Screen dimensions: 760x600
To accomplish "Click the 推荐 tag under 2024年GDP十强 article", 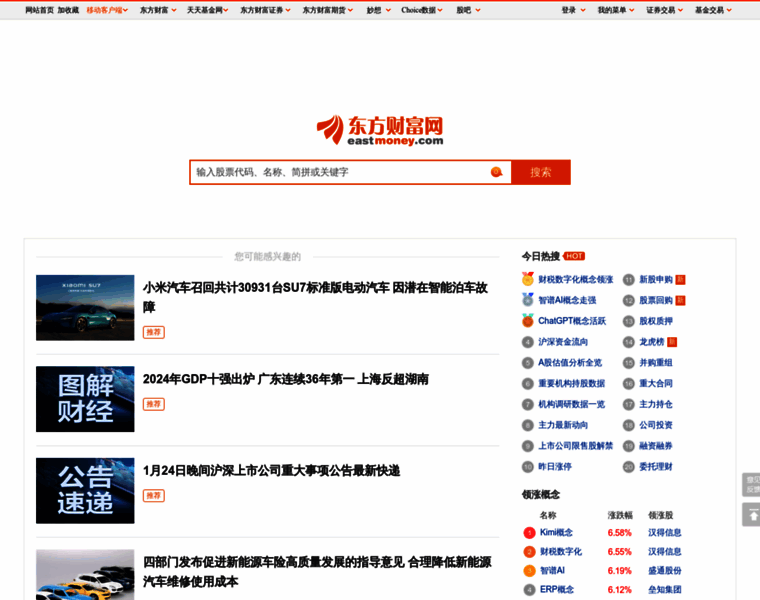I will click(154, 404).
